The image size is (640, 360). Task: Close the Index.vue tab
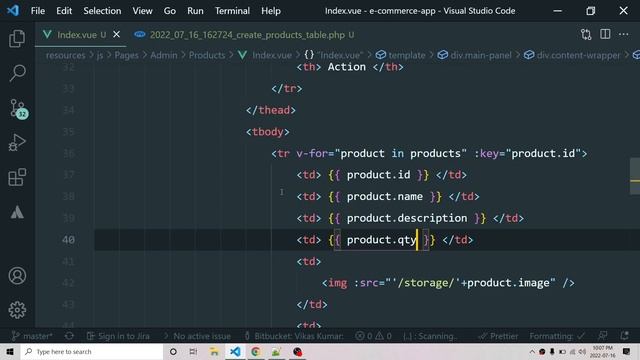point(116,34)
